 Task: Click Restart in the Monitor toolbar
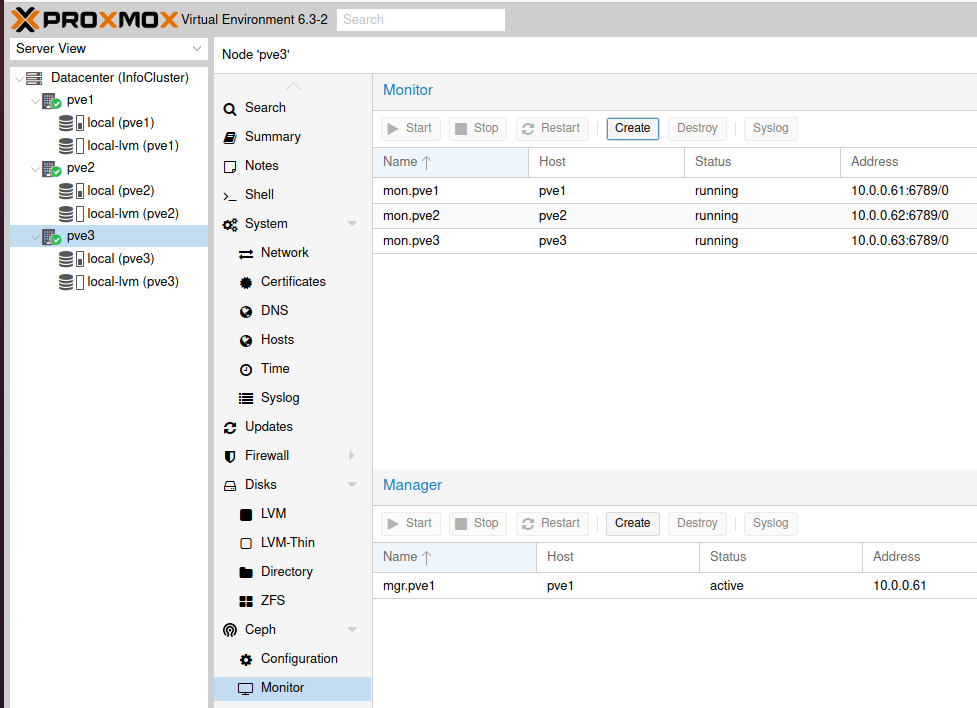[x=552, y=128]
